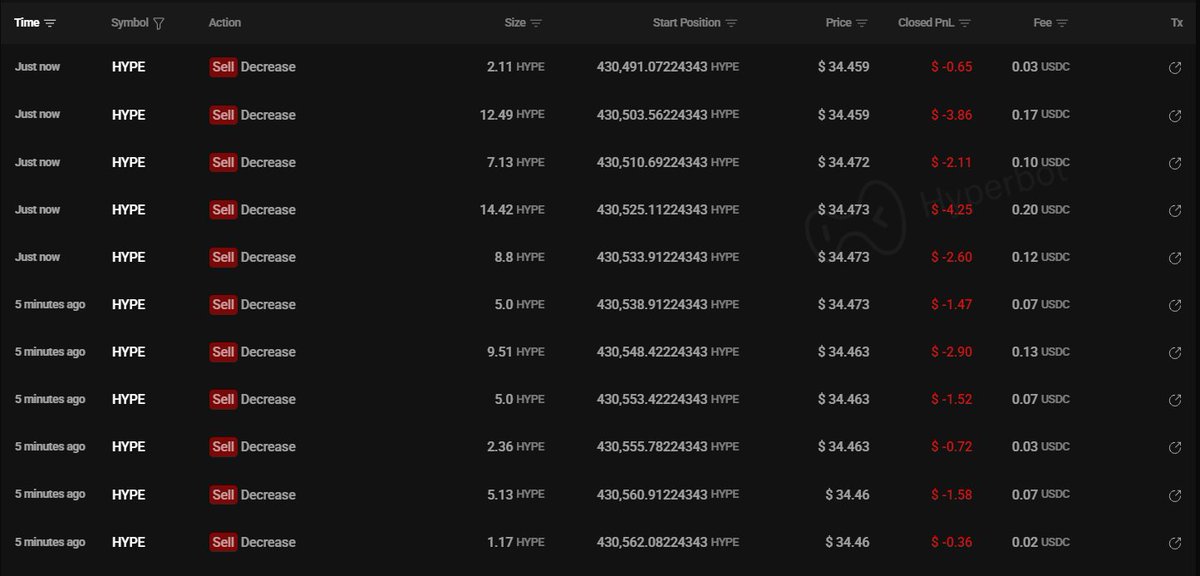This screenshot has height=576, width=1200.
Task: Click the Action column header
Action: pos(225,23)
